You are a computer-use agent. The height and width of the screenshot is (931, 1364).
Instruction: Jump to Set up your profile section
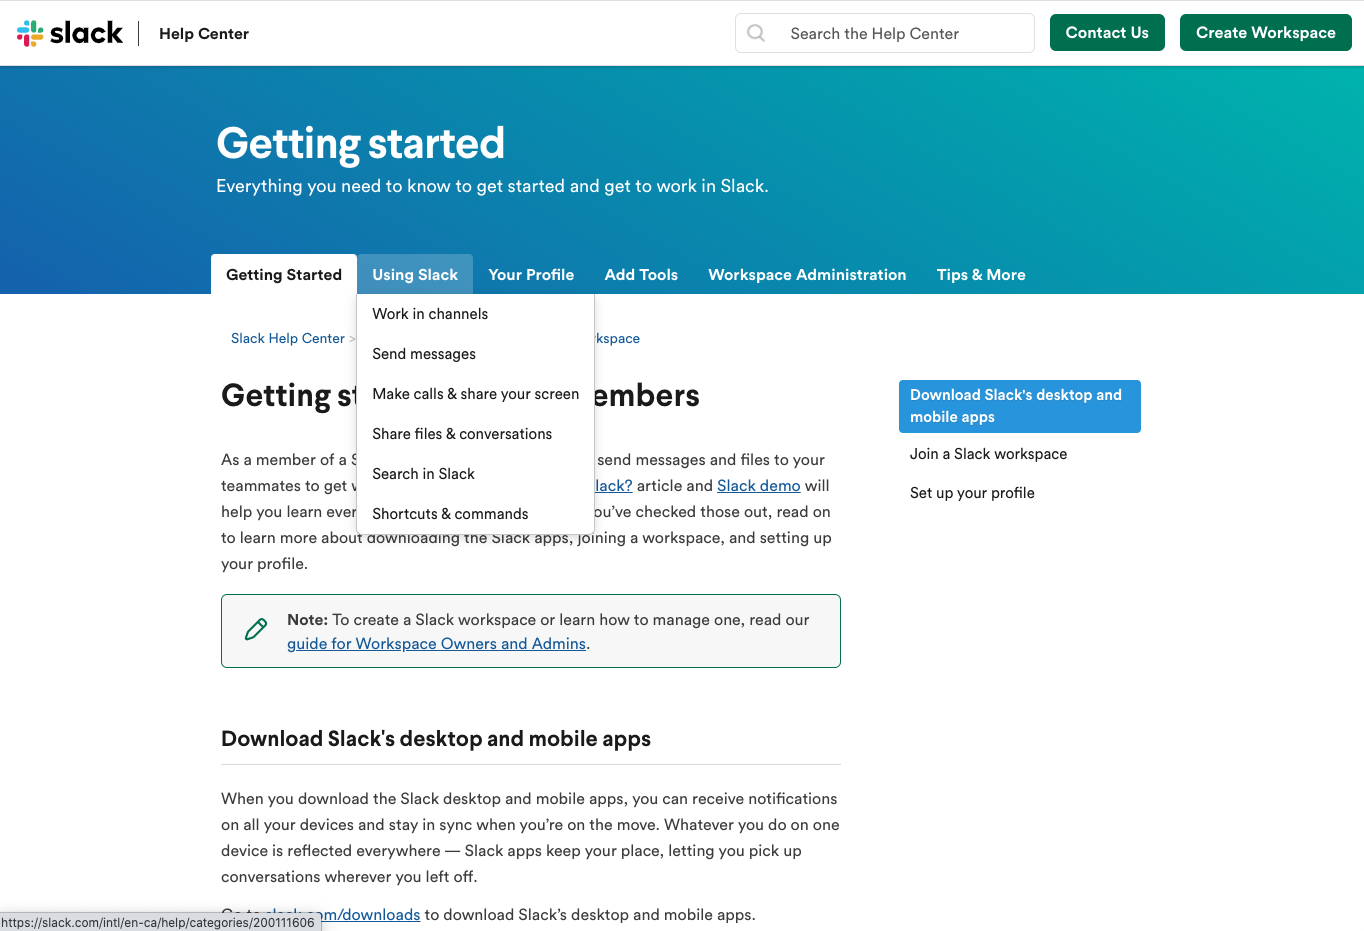coord(972,493)
